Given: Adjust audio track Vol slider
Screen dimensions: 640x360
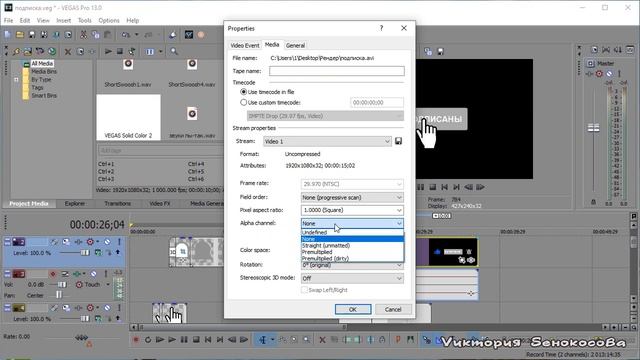Looking at the screenshot, I should pos(62,284).
